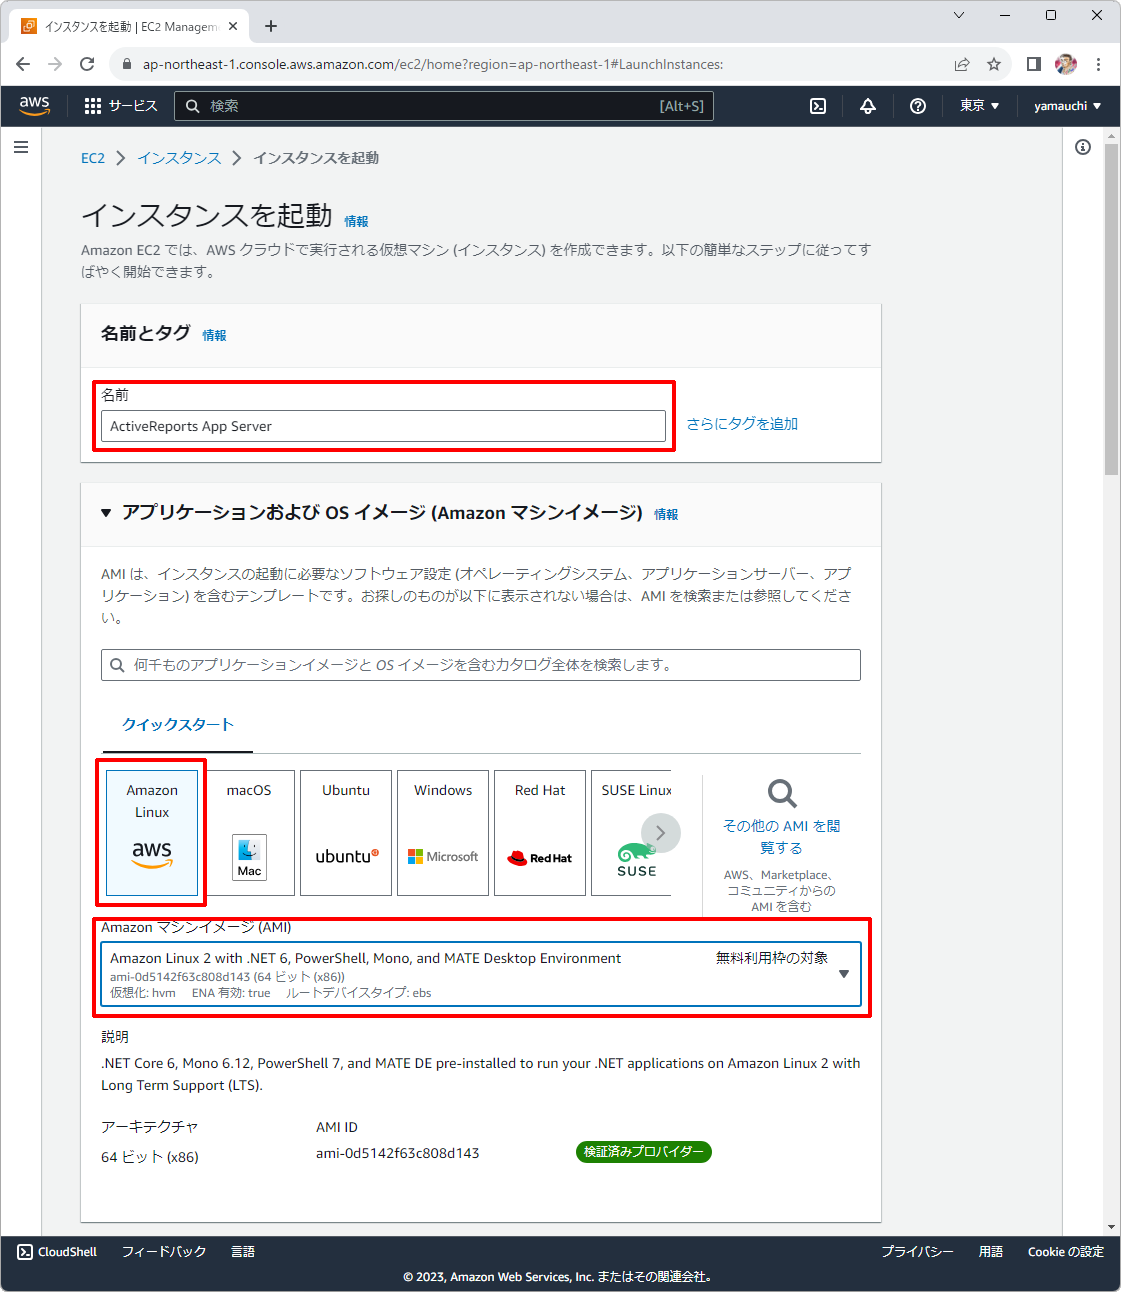Click the 検証済みプロバイダー badge
1121x1292 pixels.
click(x=644, y=1152)
